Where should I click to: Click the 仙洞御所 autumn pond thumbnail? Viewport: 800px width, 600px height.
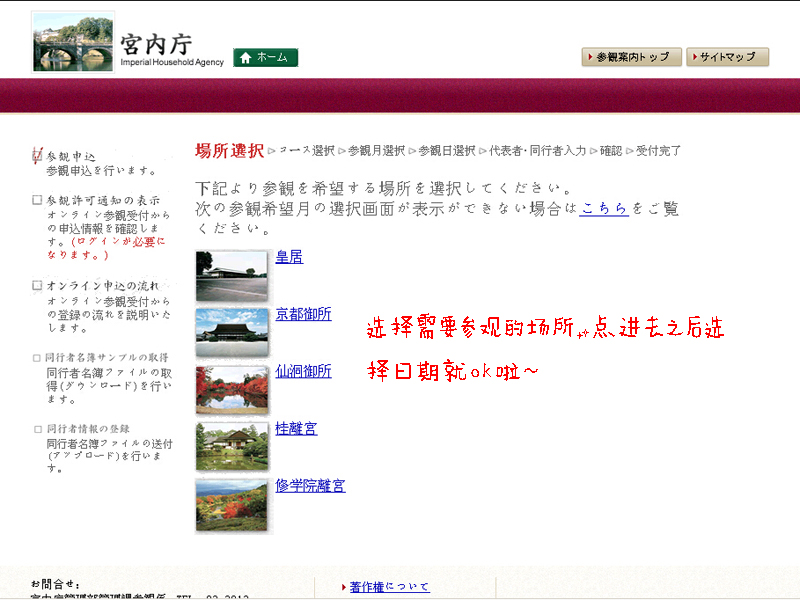232,390
